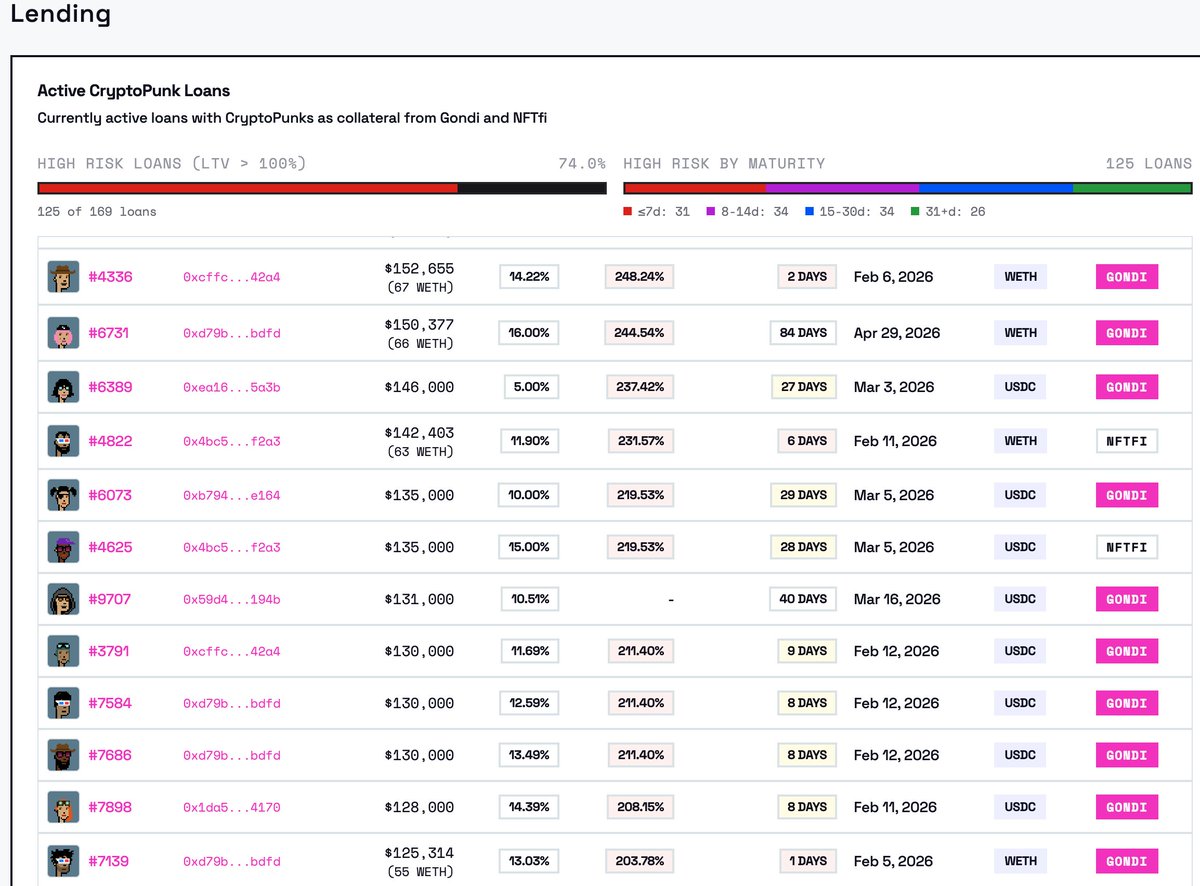Click the 84 DAYS duration badge
This screenshot has height=886, width=1200.
tap(805, 333)
